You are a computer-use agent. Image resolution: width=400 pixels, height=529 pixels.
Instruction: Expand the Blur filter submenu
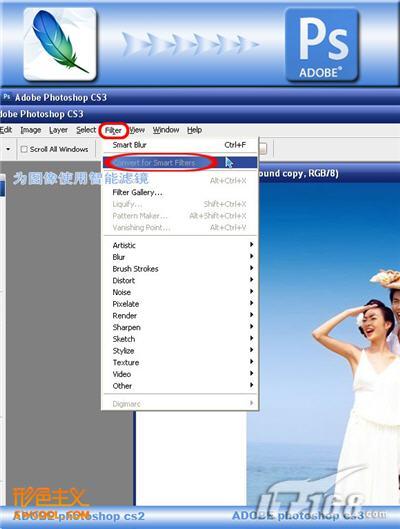[180, 257]
